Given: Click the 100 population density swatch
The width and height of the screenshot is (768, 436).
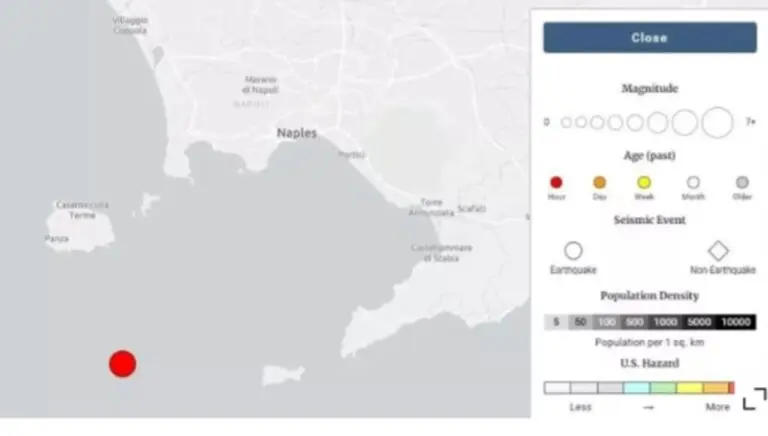Looking at the screenshot, I should 607,322.
